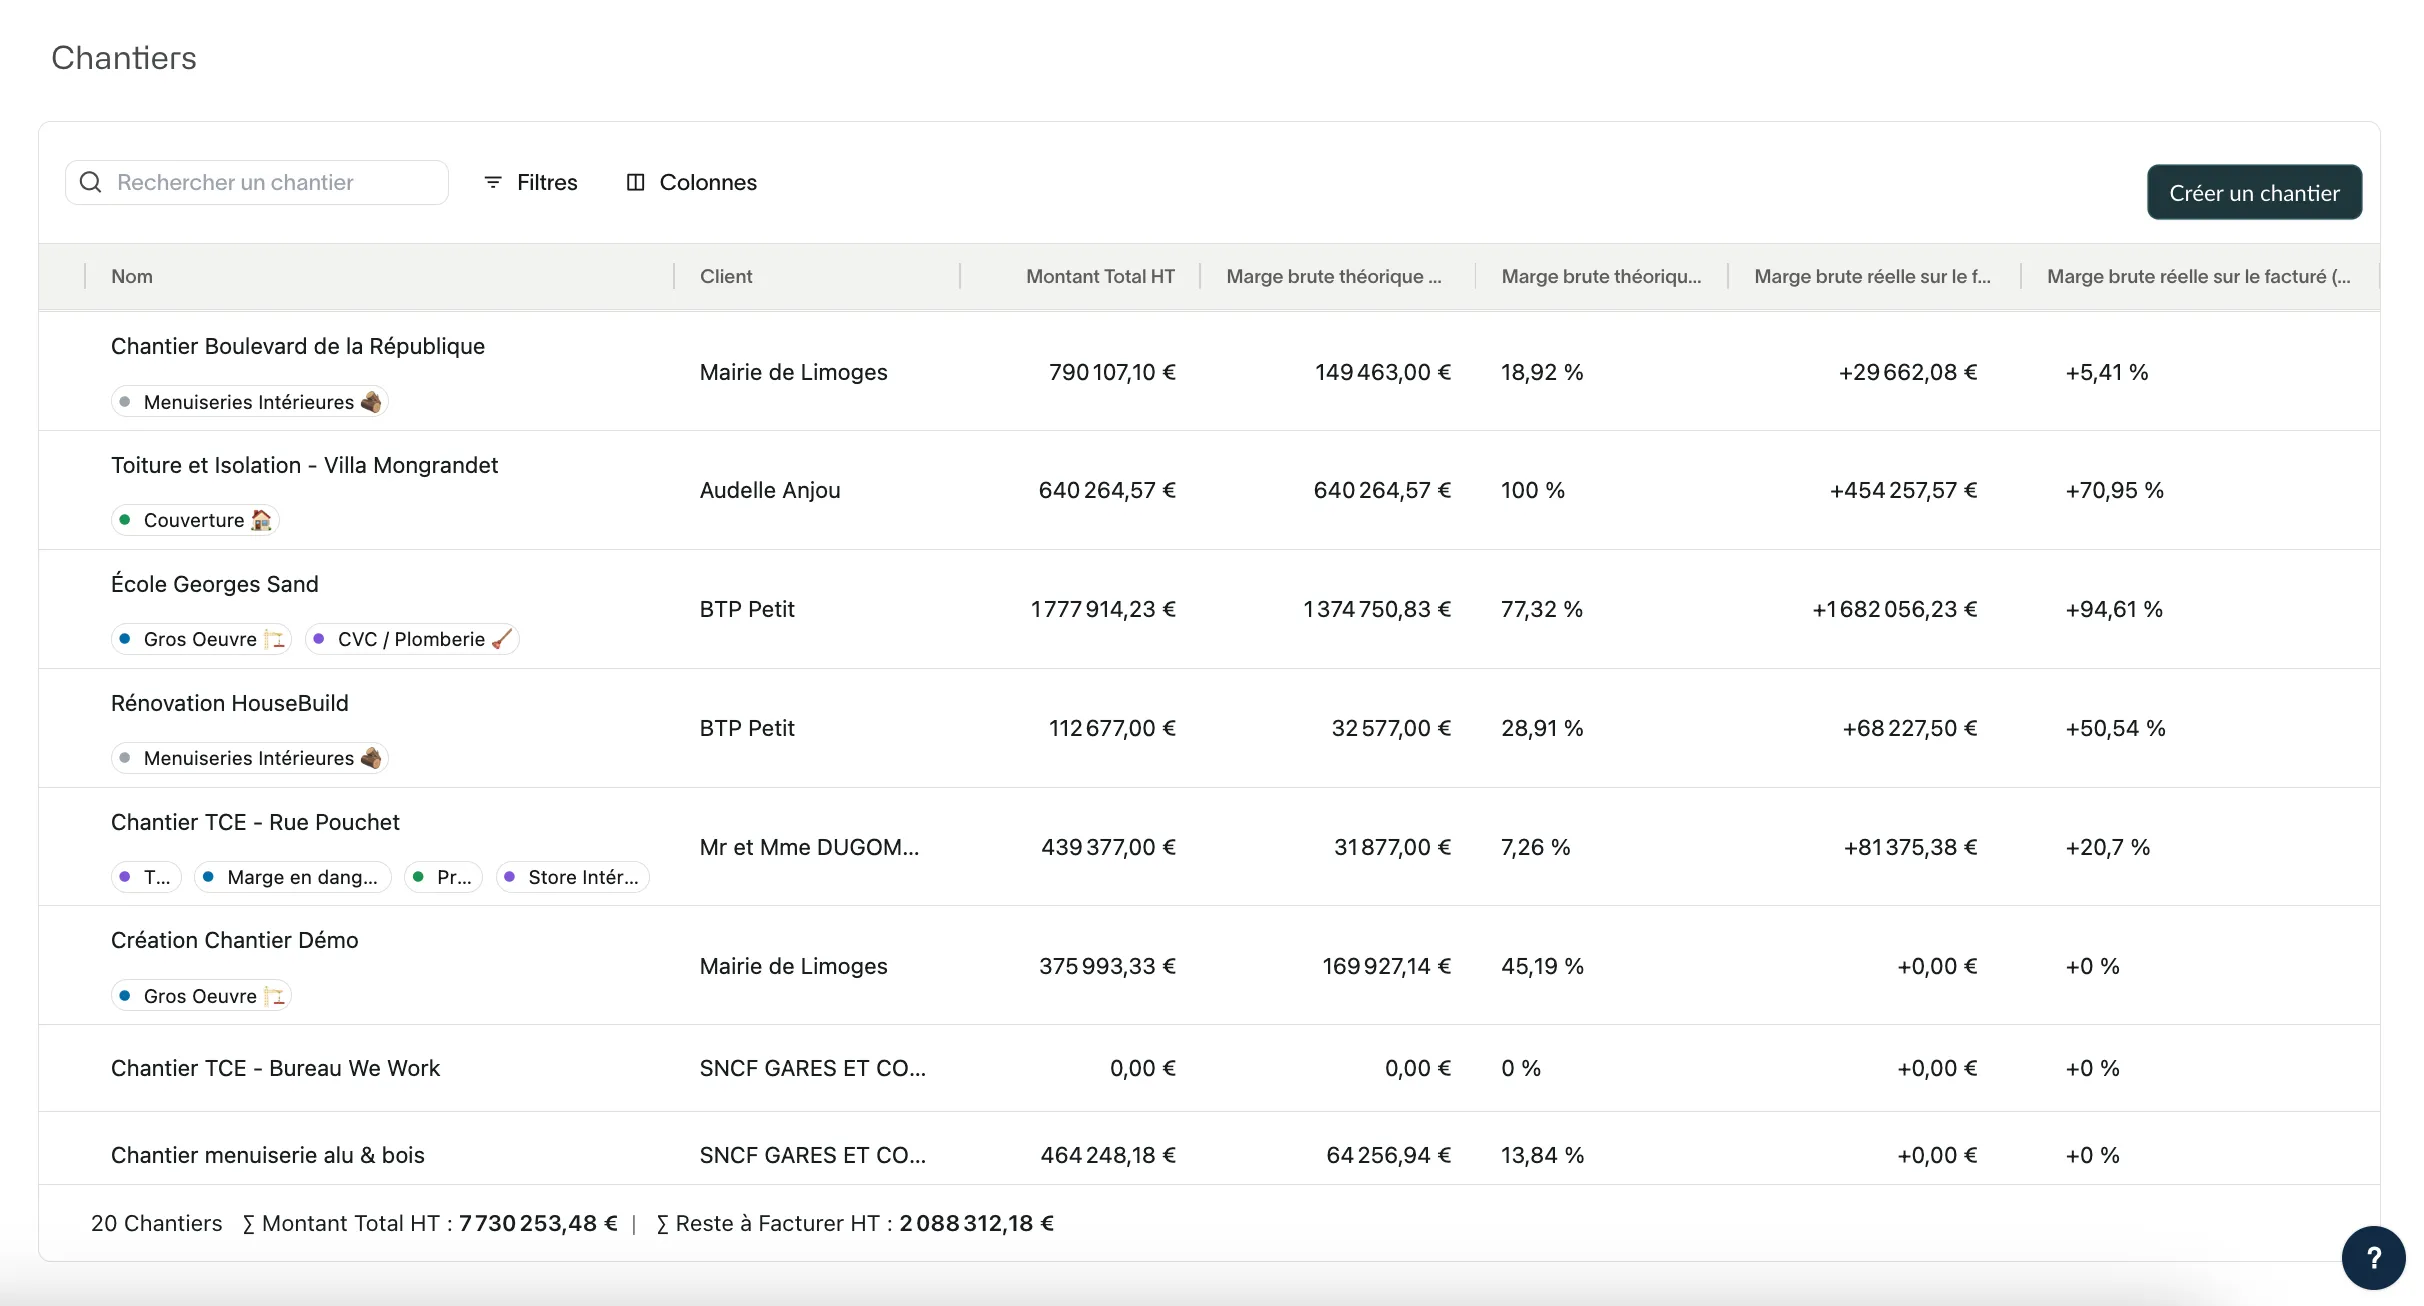This screenshot has height=1306, width=2424.
Task: Select the Chantier menuiserie alu & bois row
Action: pyautogui.click(x=268, y=1155)
